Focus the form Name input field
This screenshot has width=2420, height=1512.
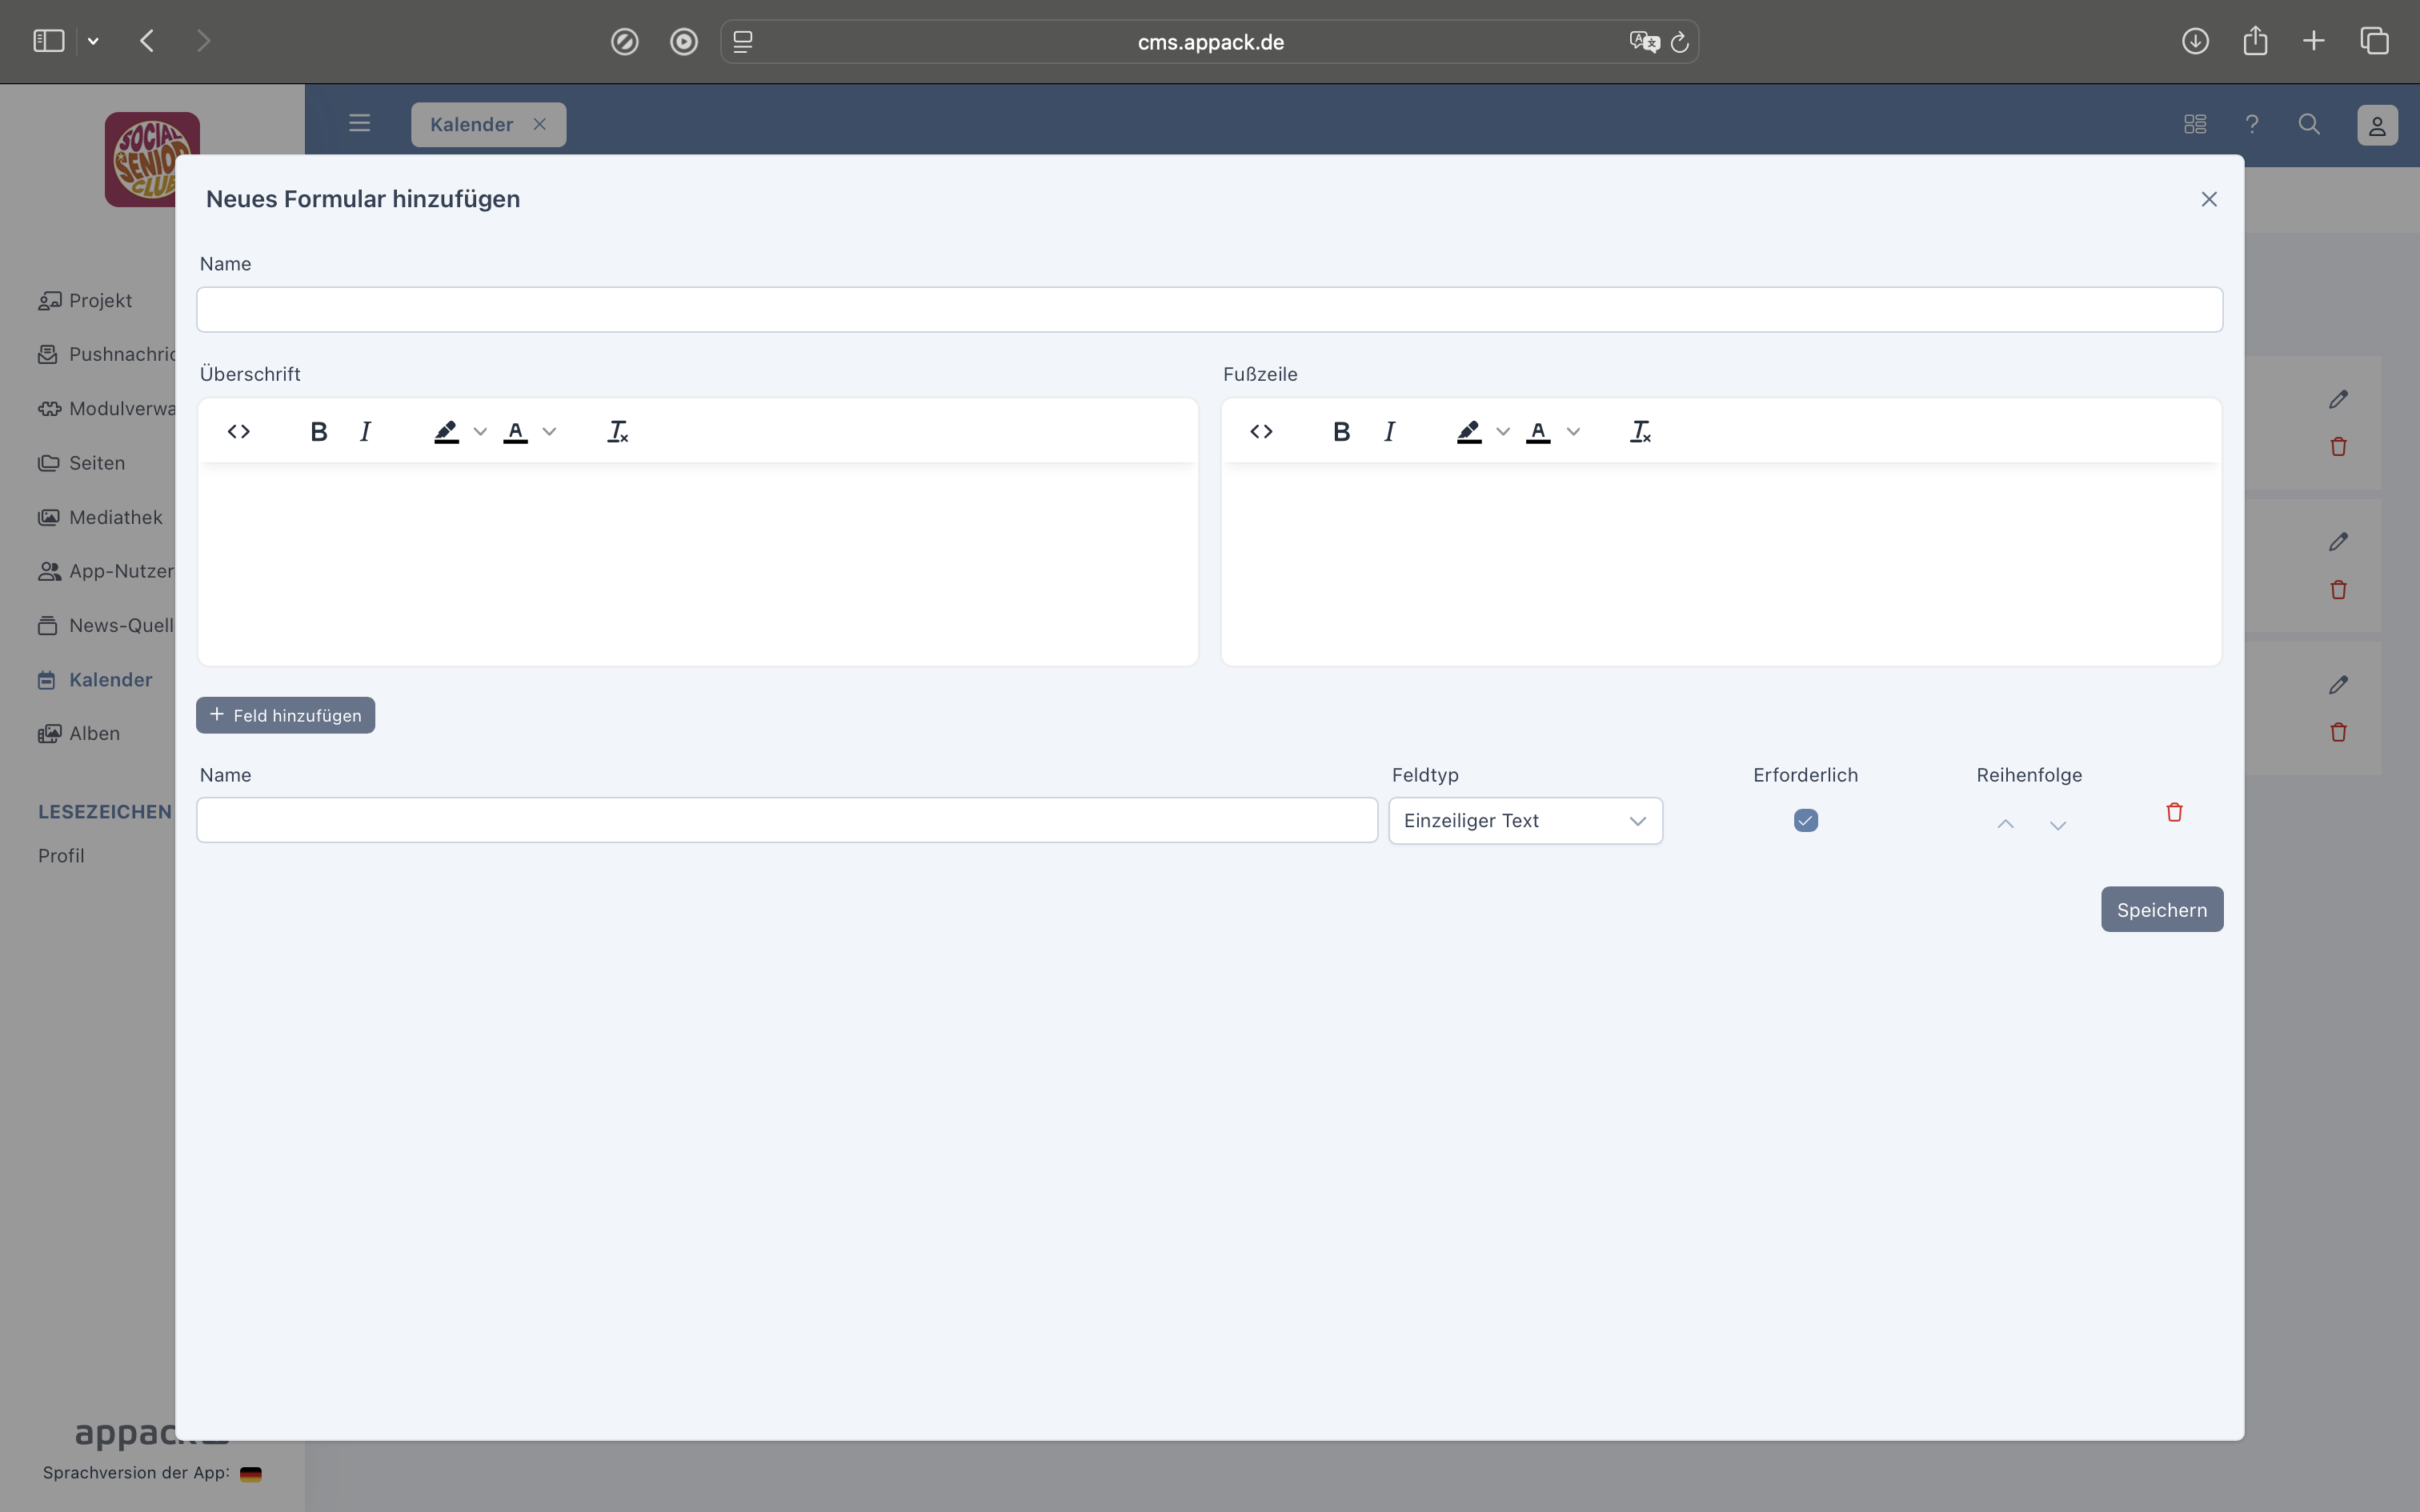click(x=1209, y=310)
